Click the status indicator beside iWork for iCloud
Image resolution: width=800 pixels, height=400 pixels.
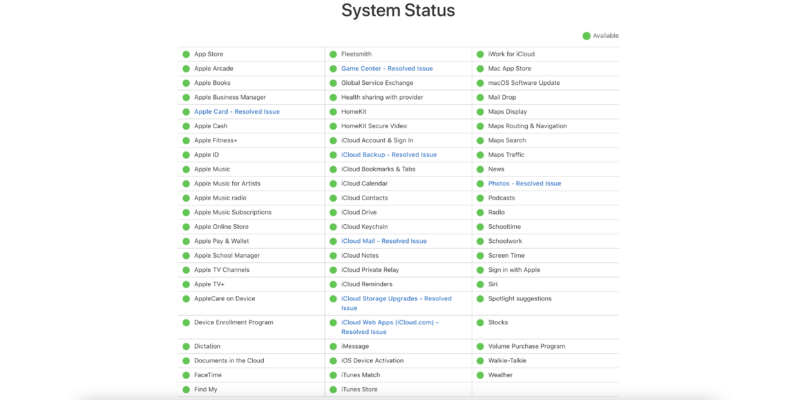(x=480, y=54)
